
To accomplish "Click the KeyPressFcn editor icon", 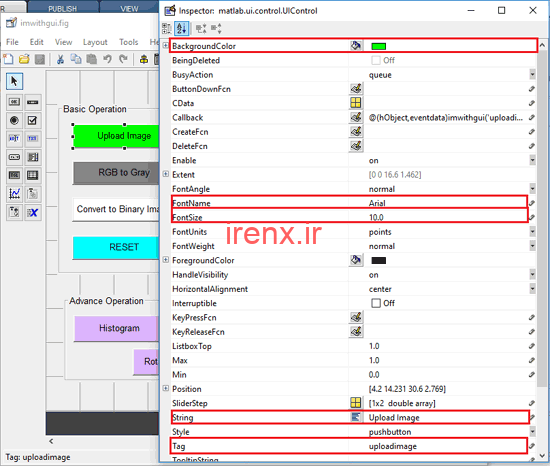I will point(356,317).
